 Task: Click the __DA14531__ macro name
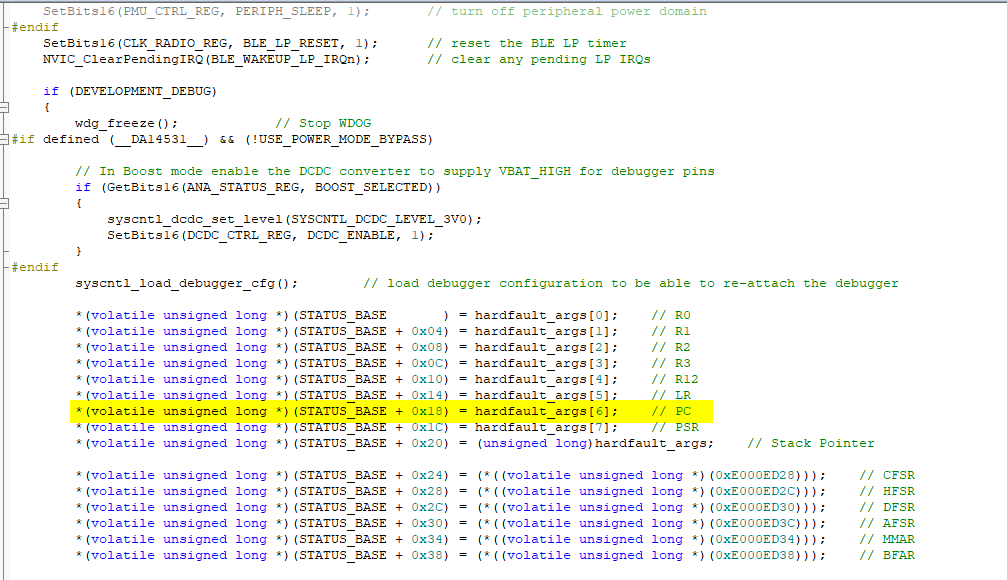tap(159, 139)
